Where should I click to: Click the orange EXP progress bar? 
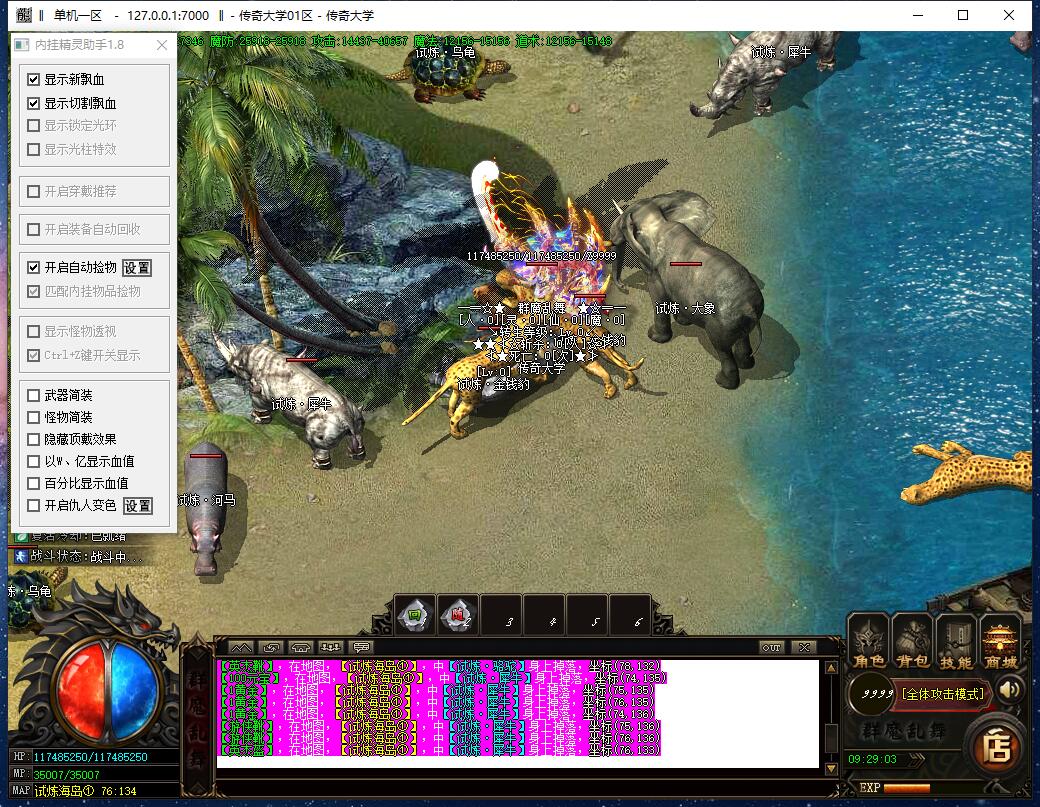click(x=907, y=788)
